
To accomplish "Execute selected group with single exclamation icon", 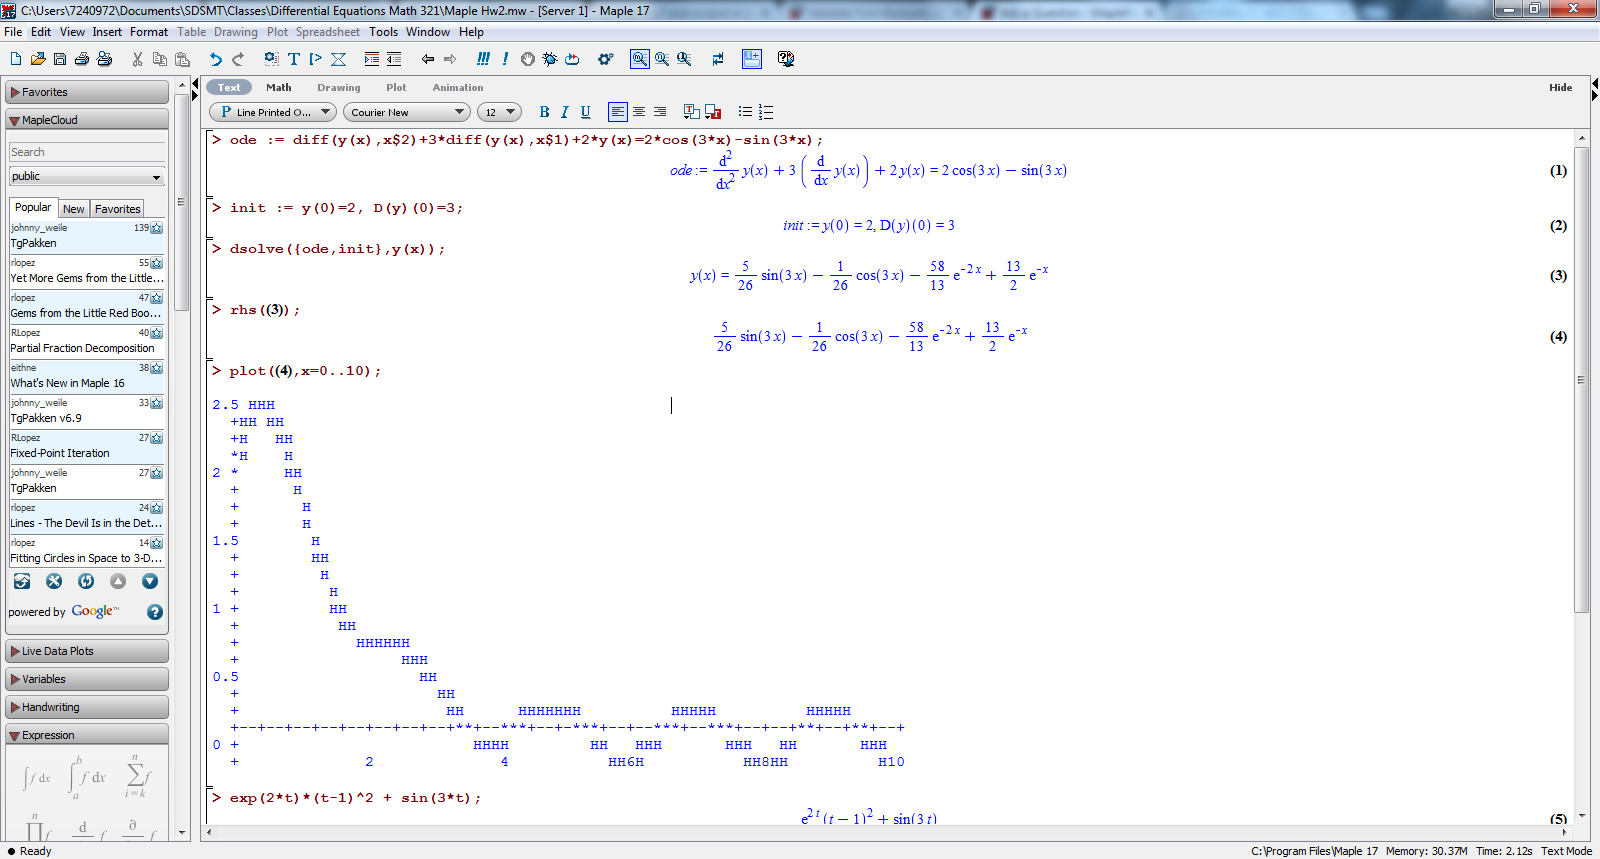I will coord(505,59).
